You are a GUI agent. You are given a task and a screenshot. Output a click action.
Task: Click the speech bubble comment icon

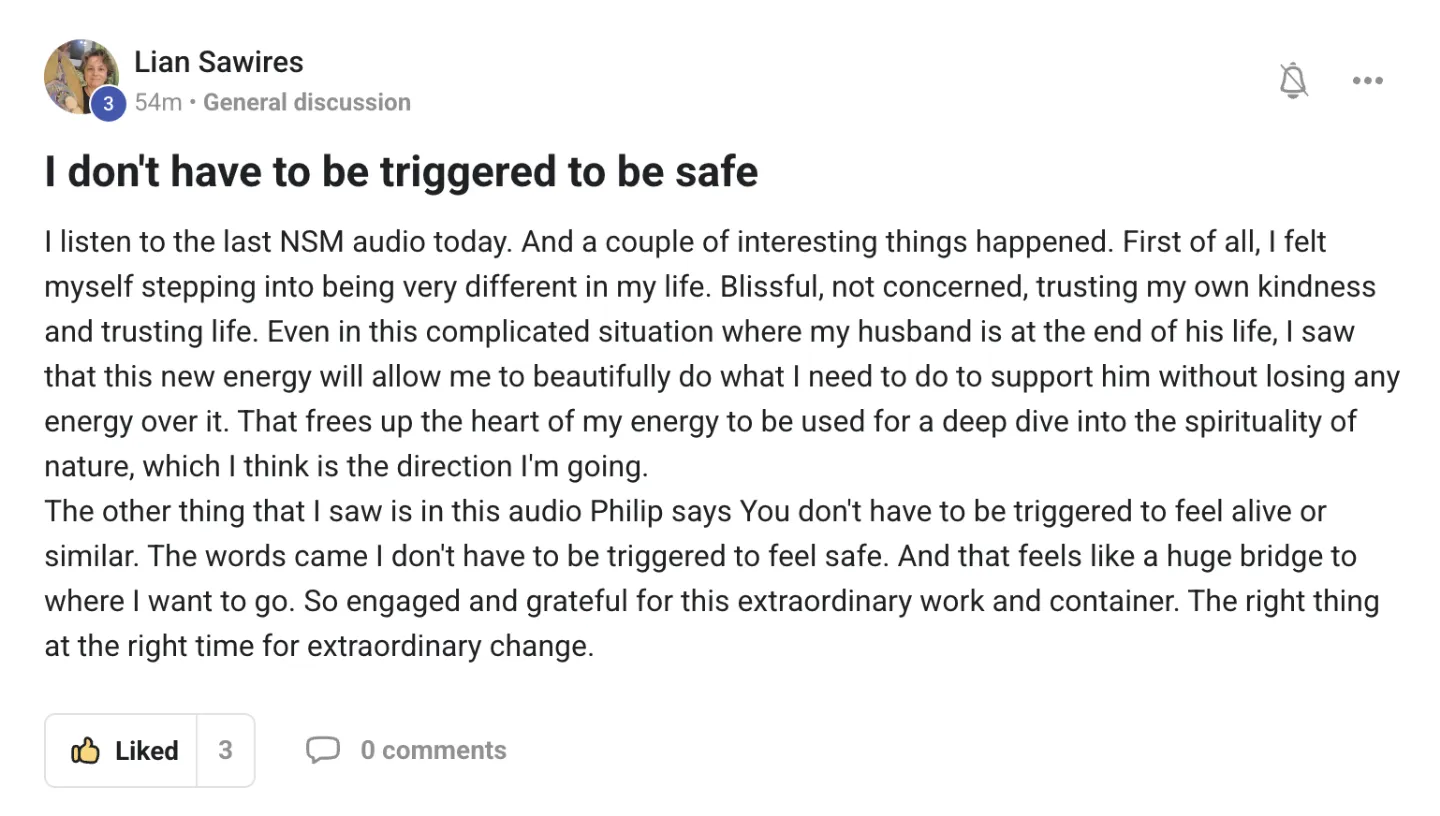point(322,750)
